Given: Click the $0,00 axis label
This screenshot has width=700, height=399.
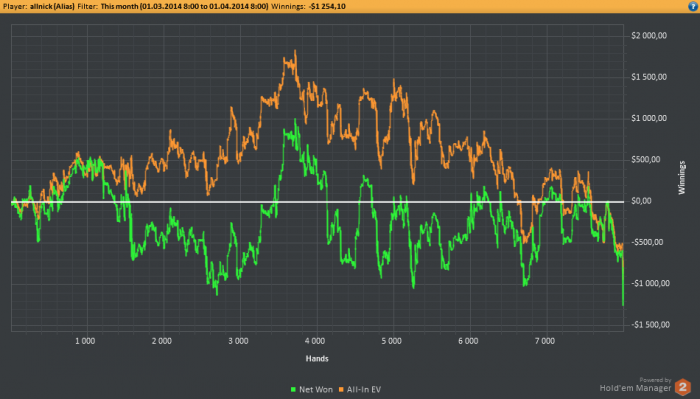Looking at the screenshot, I should [x=642, y=201].
